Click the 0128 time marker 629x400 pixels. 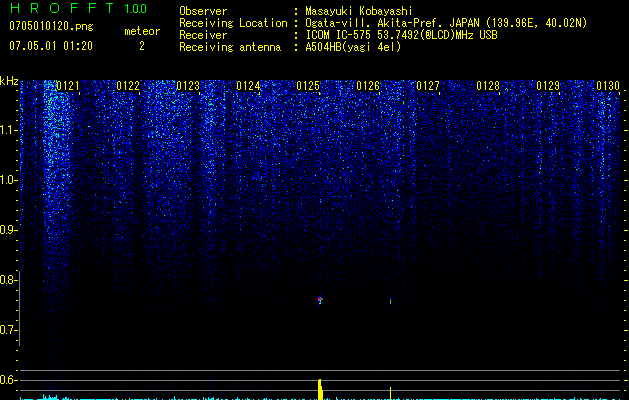click(x=488, y=86)
